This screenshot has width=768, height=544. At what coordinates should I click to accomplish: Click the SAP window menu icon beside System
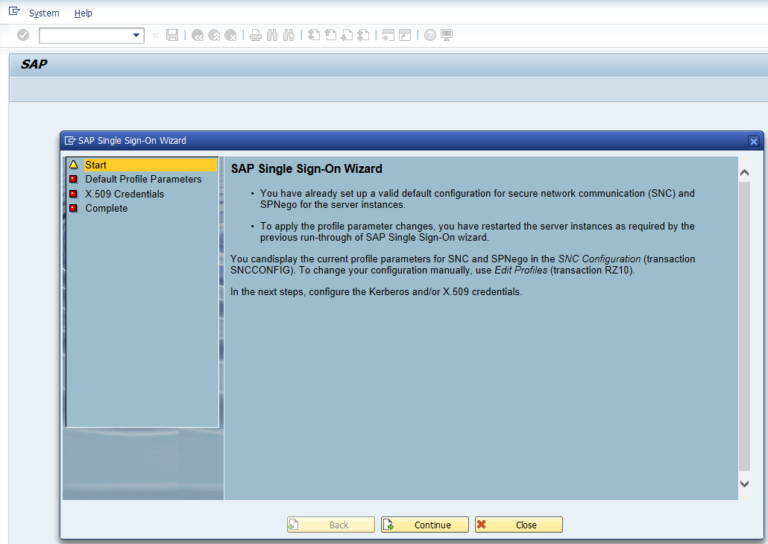point(14,11)
